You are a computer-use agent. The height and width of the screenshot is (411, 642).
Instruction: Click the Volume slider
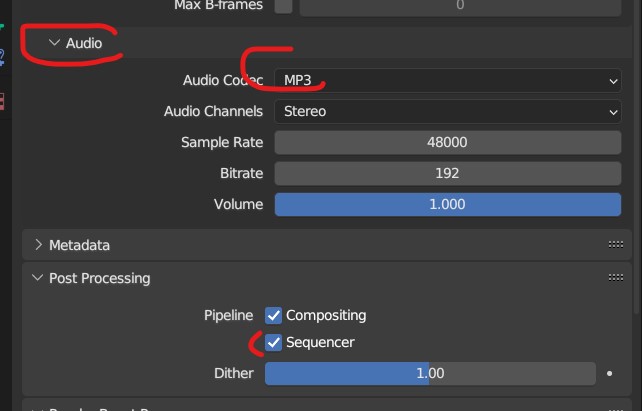click(x=448, y=205)
